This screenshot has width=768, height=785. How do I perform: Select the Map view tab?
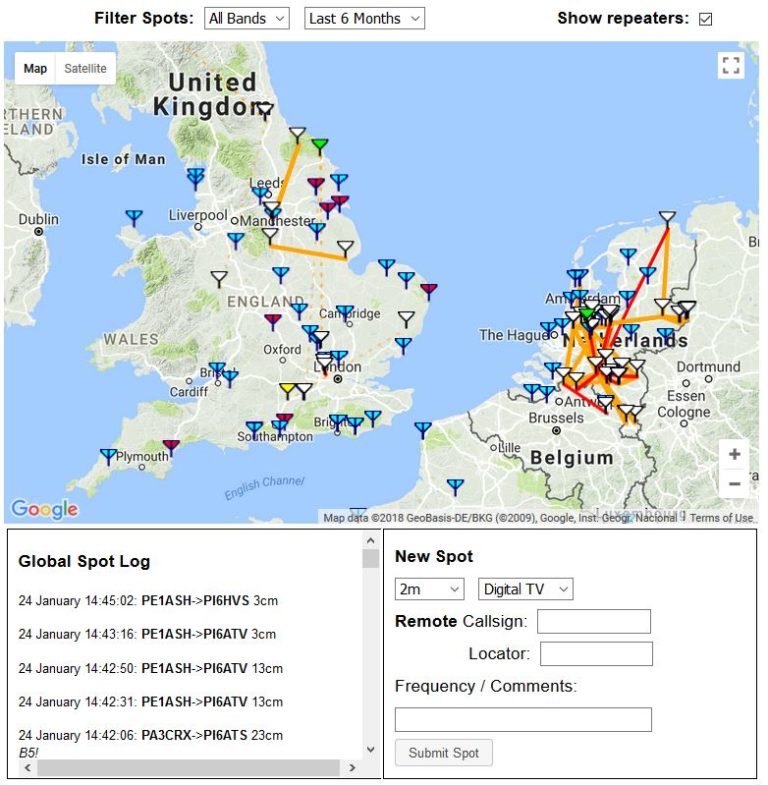[x=35, y=69]
